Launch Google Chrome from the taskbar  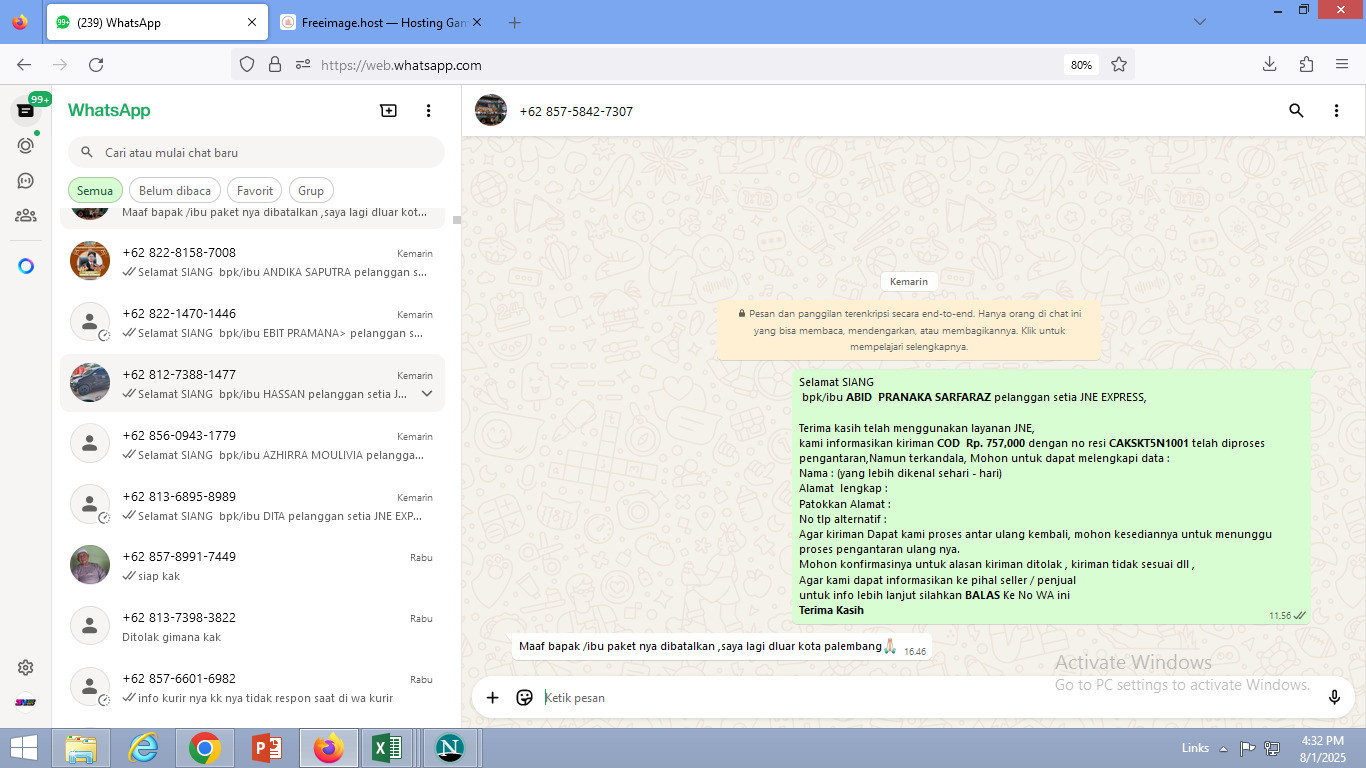pyautogui.click(x=205, y=748)
